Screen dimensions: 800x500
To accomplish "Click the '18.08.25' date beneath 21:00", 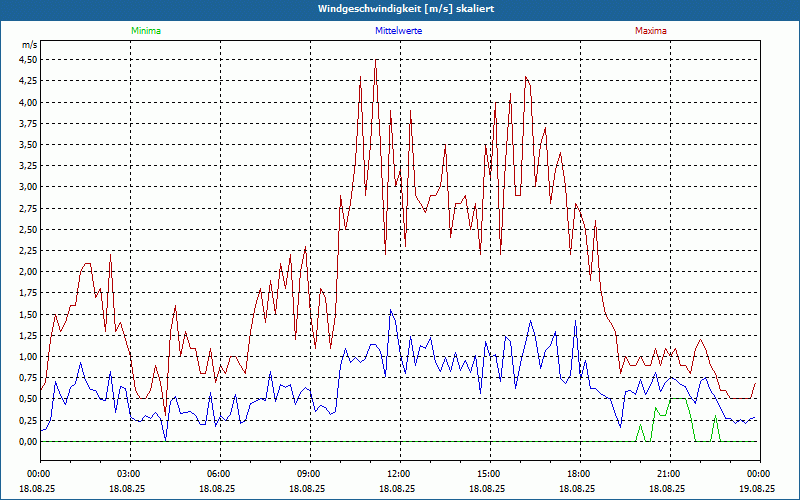I will 667,488.
